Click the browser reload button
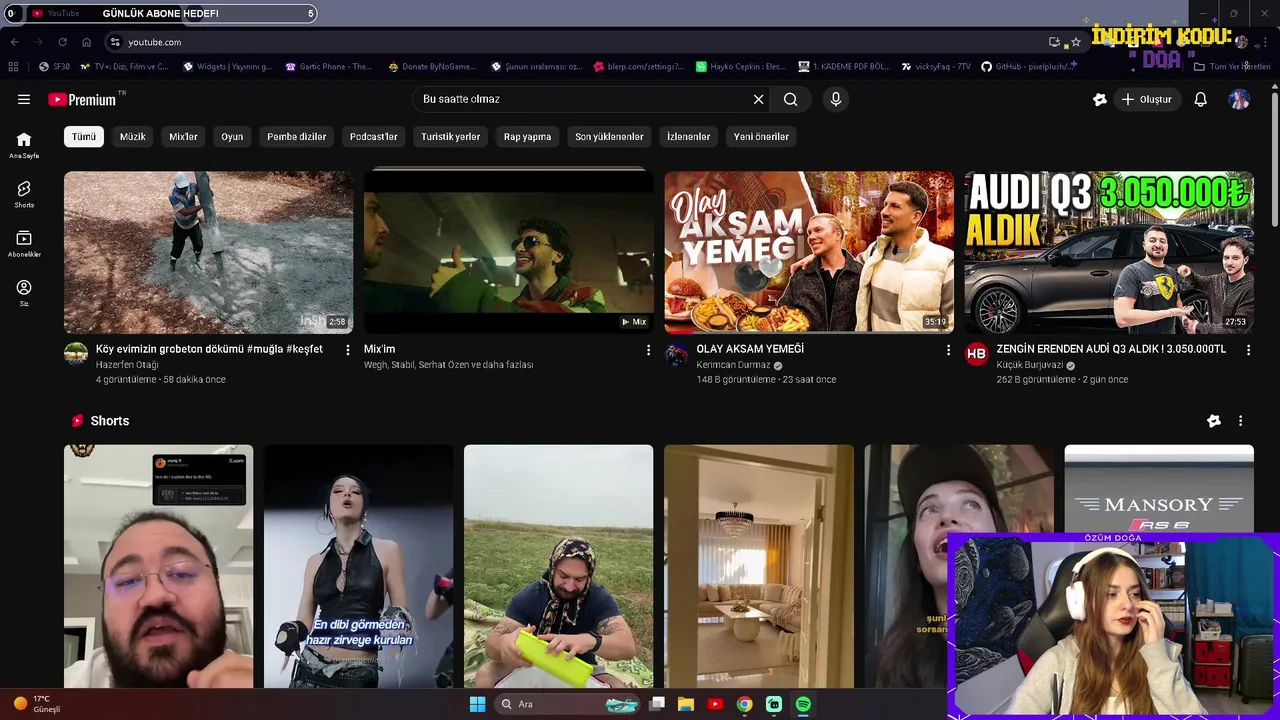The width and height of the screenshot is (1280, 720). 62,42
